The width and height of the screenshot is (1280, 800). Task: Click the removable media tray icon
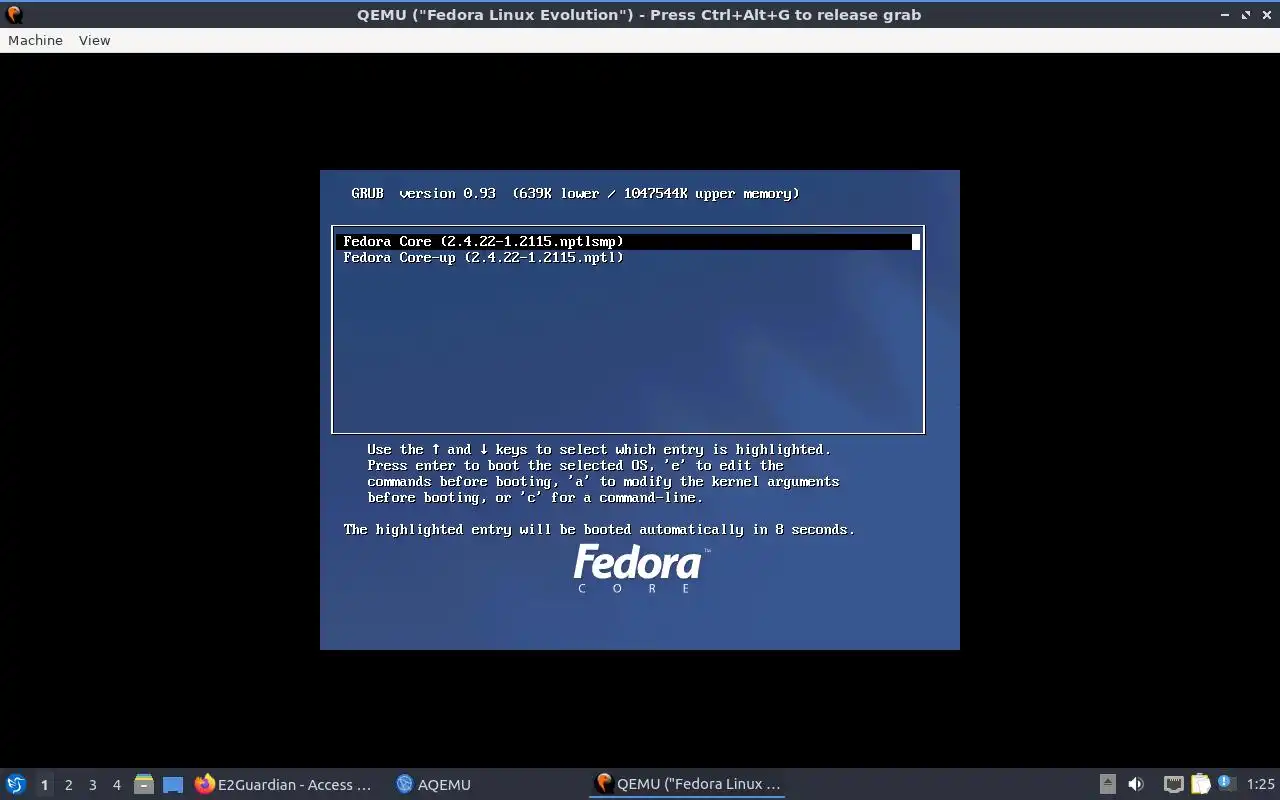(1107, 784)
